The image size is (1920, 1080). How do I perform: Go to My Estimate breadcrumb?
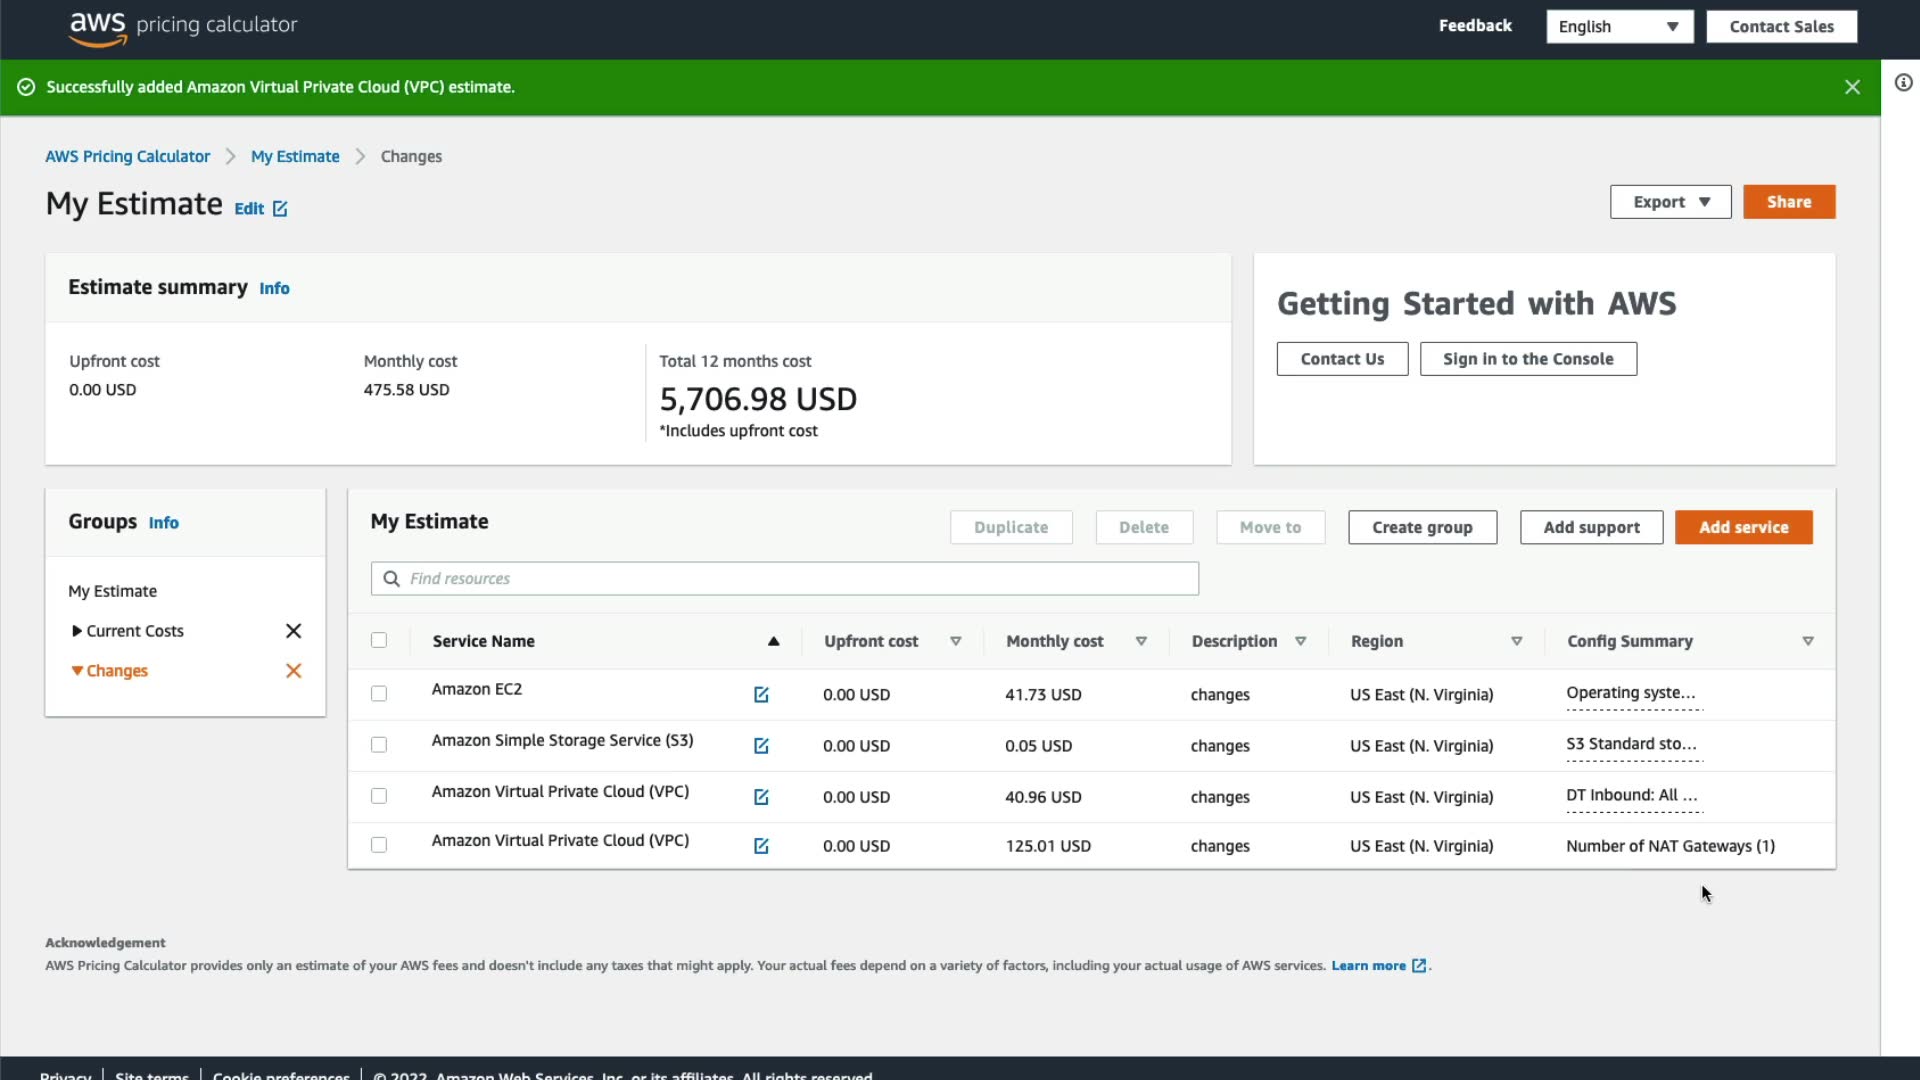pyautogui.click(x=295, y=157)
